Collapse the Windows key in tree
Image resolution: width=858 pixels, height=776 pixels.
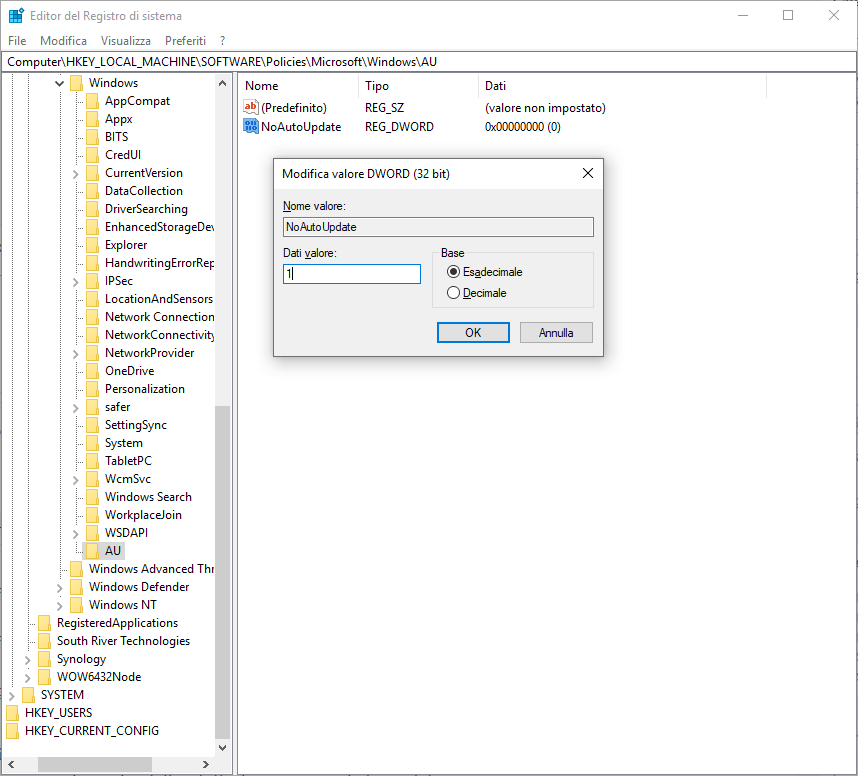pyautogui.click(x=60, y=84)
